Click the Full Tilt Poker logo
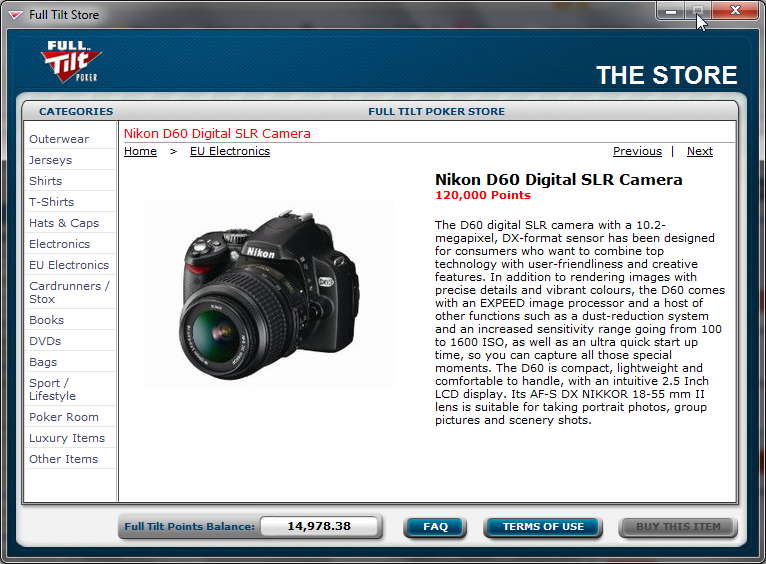This screenshot has height=564, width=766. [x=71, y=62]
